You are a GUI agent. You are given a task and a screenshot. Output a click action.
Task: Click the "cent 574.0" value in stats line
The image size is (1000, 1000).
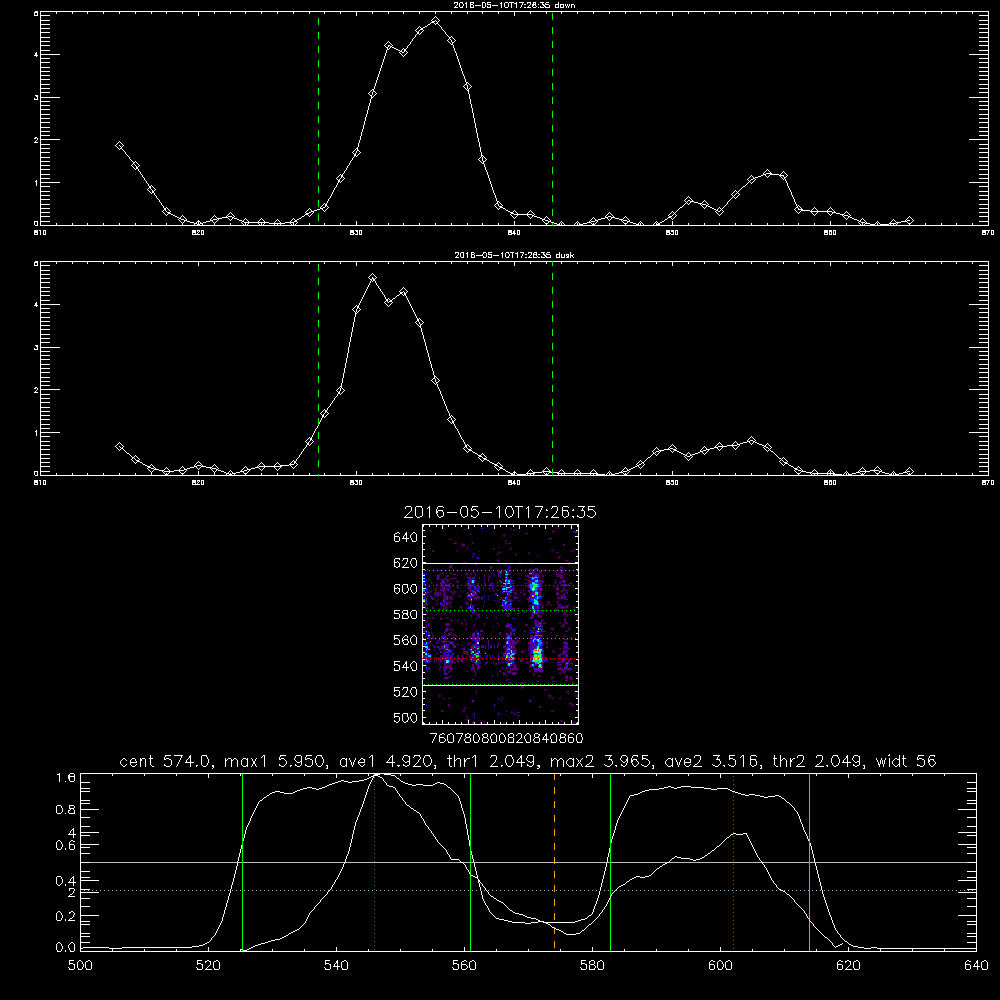click(165, 761)
